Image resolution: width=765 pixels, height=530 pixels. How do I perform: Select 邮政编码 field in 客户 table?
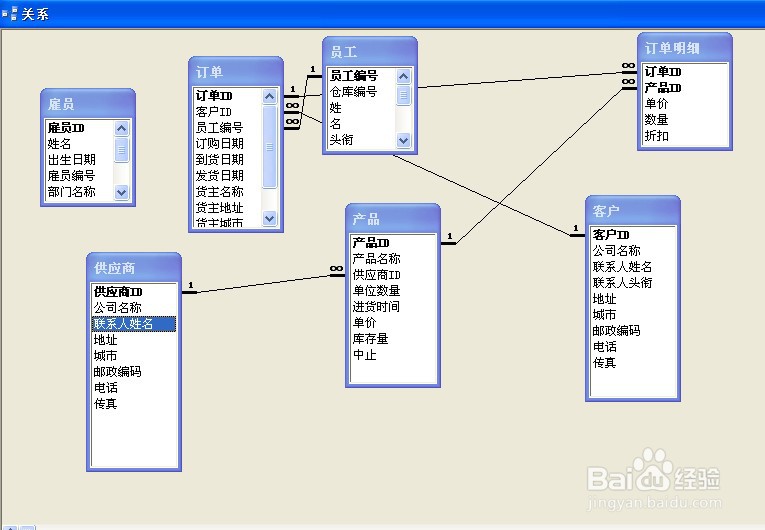click(x=633, y=331)
